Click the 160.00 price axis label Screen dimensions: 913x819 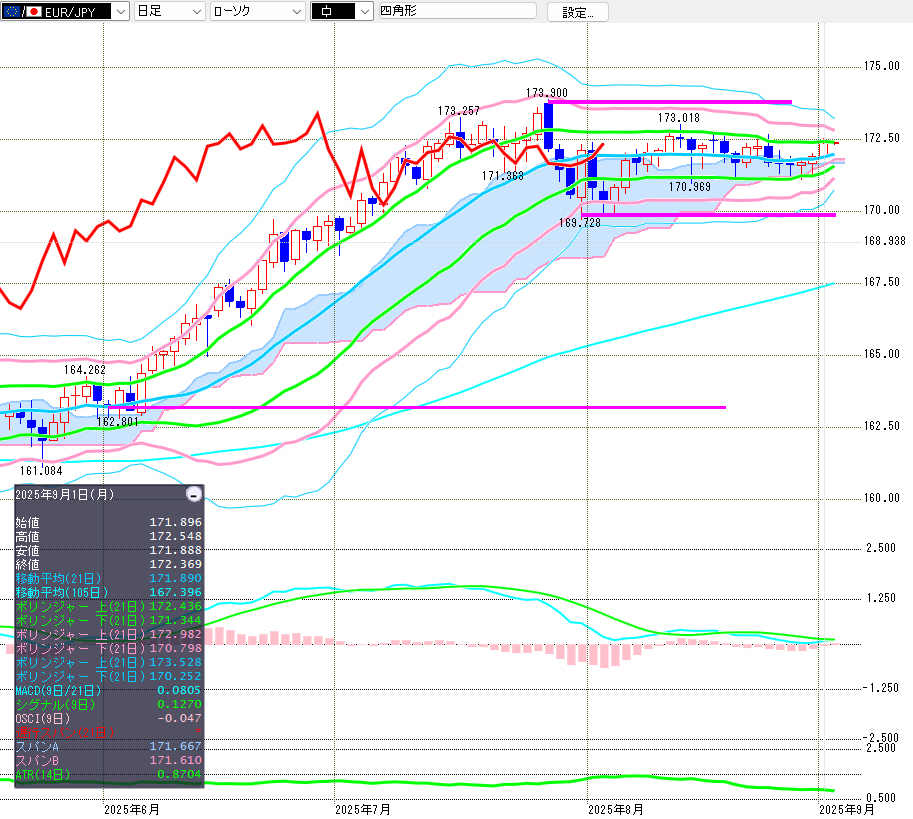[882, 498]
